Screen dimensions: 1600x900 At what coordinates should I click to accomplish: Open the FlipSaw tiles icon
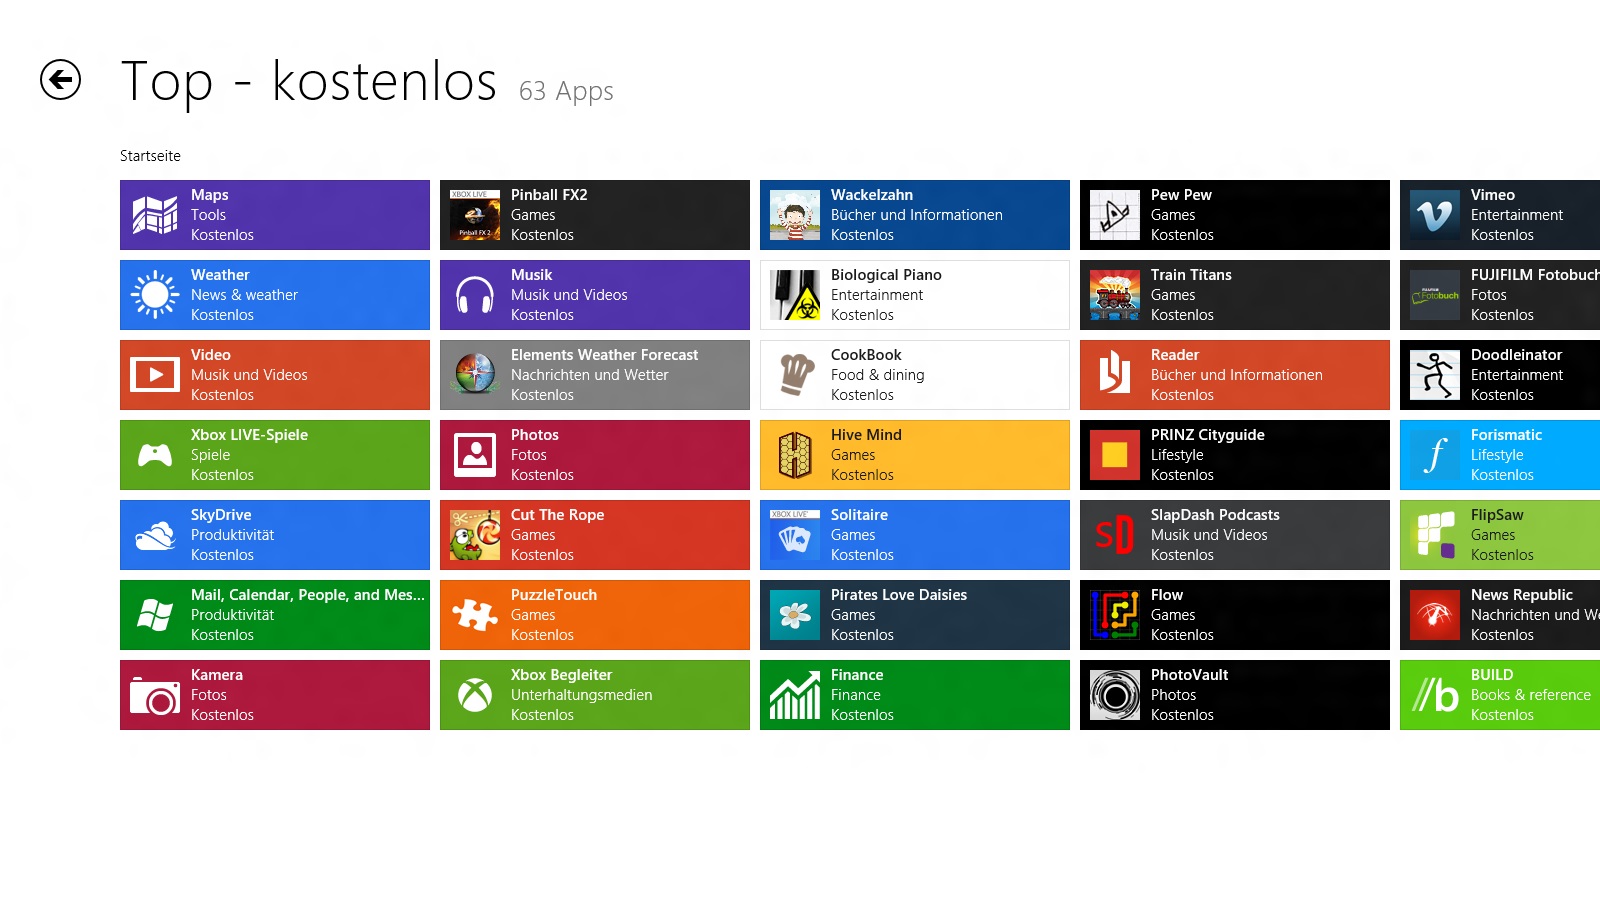pyautogui.click(x=1435, y=535)
